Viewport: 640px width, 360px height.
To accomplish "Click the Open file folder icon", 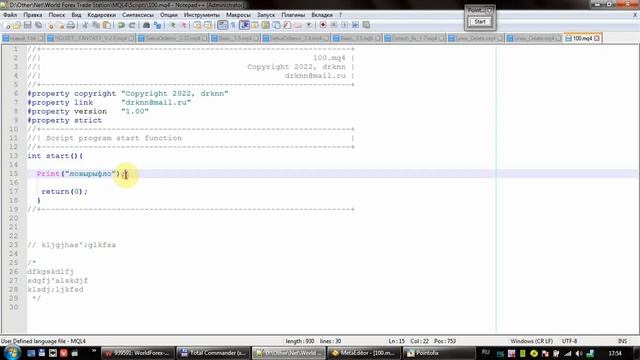I will (x=17, y=25).
